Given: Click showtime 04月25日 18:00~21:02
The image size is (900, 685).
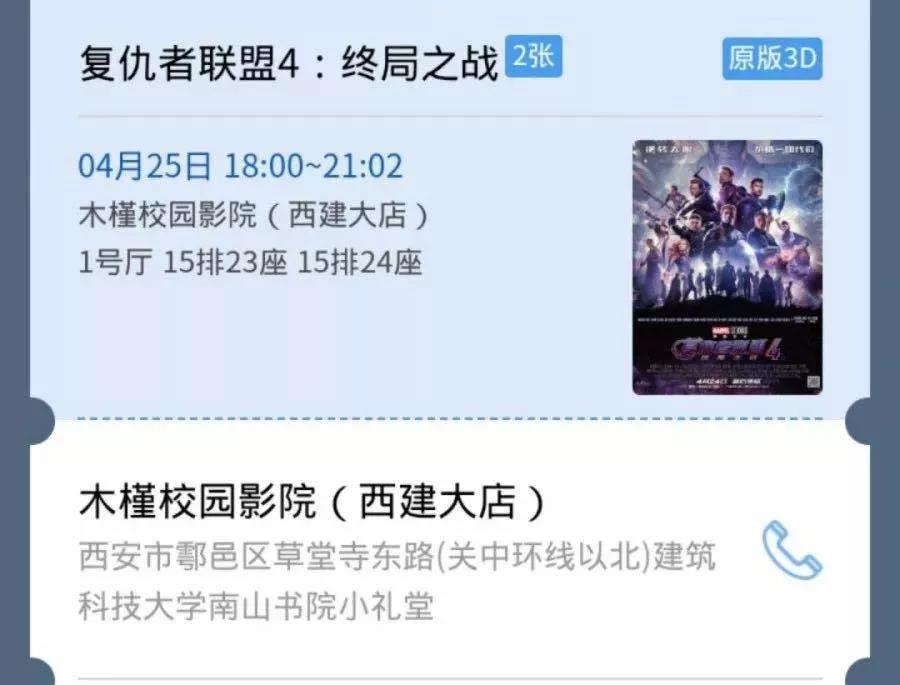Looking at the screenshot, I should pos(240,166).
